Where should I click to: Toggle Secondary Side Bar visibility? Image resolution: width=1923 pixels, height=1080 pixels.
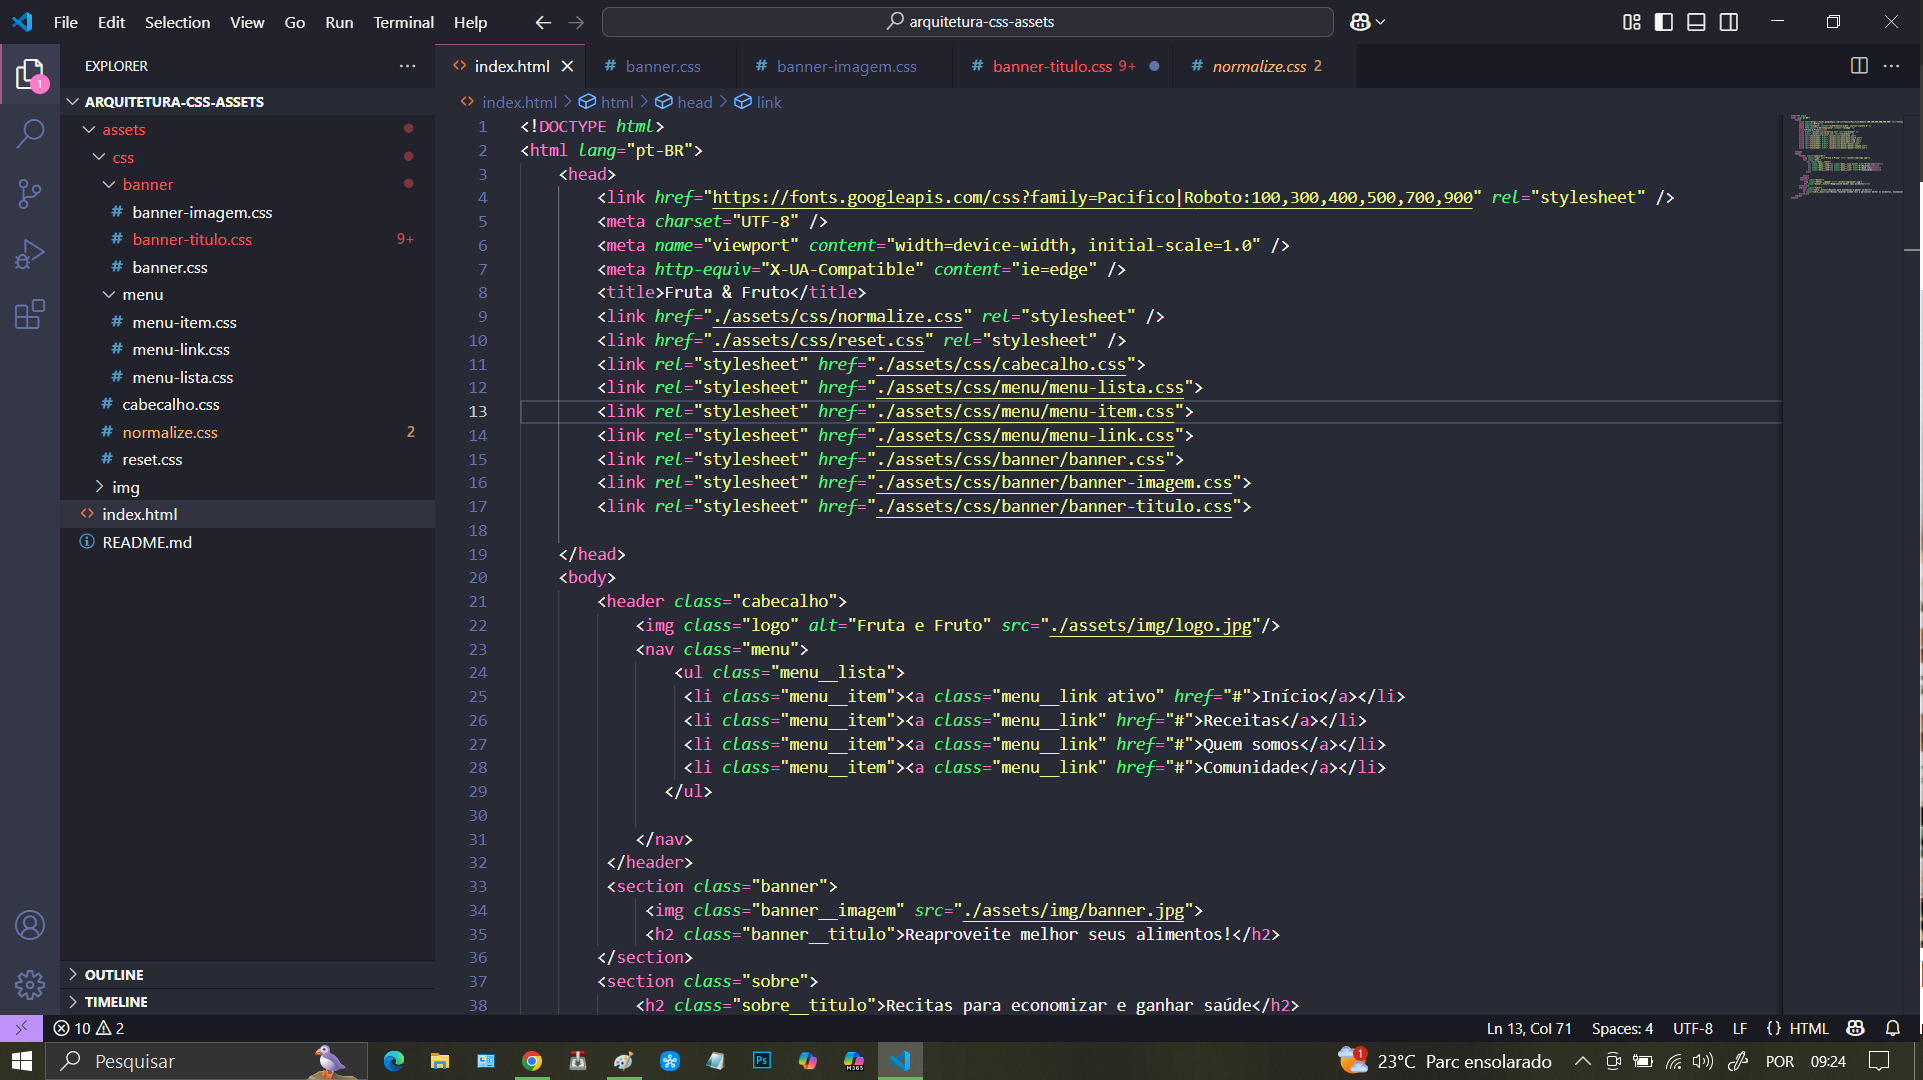click(1729, 22)
